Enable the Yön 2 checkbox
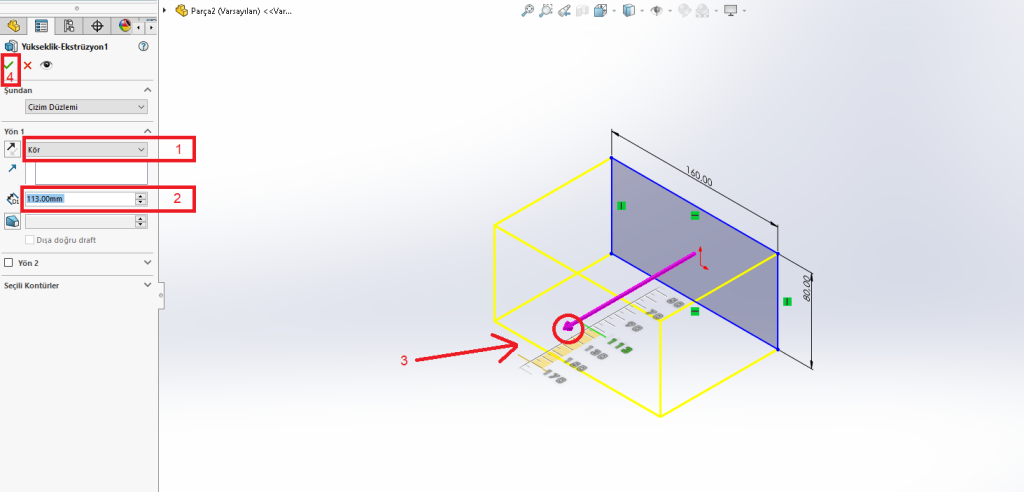This screenshot has width=1024, height=492. click(10, 263)
